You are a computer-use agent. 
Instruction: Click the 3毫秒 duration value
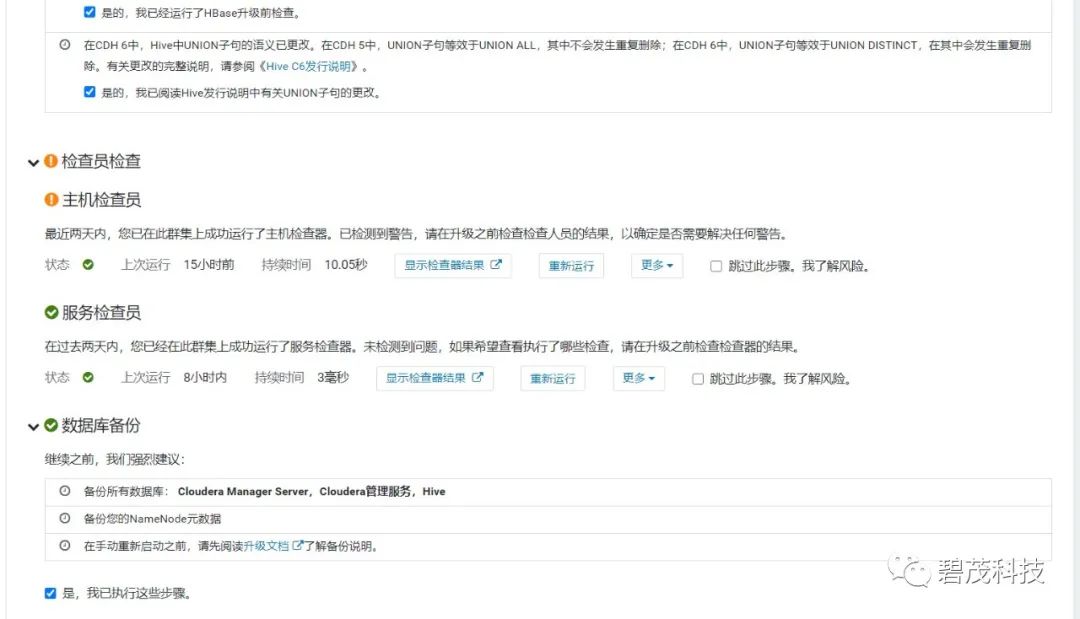pyautogui.click(x=333, y=378)
